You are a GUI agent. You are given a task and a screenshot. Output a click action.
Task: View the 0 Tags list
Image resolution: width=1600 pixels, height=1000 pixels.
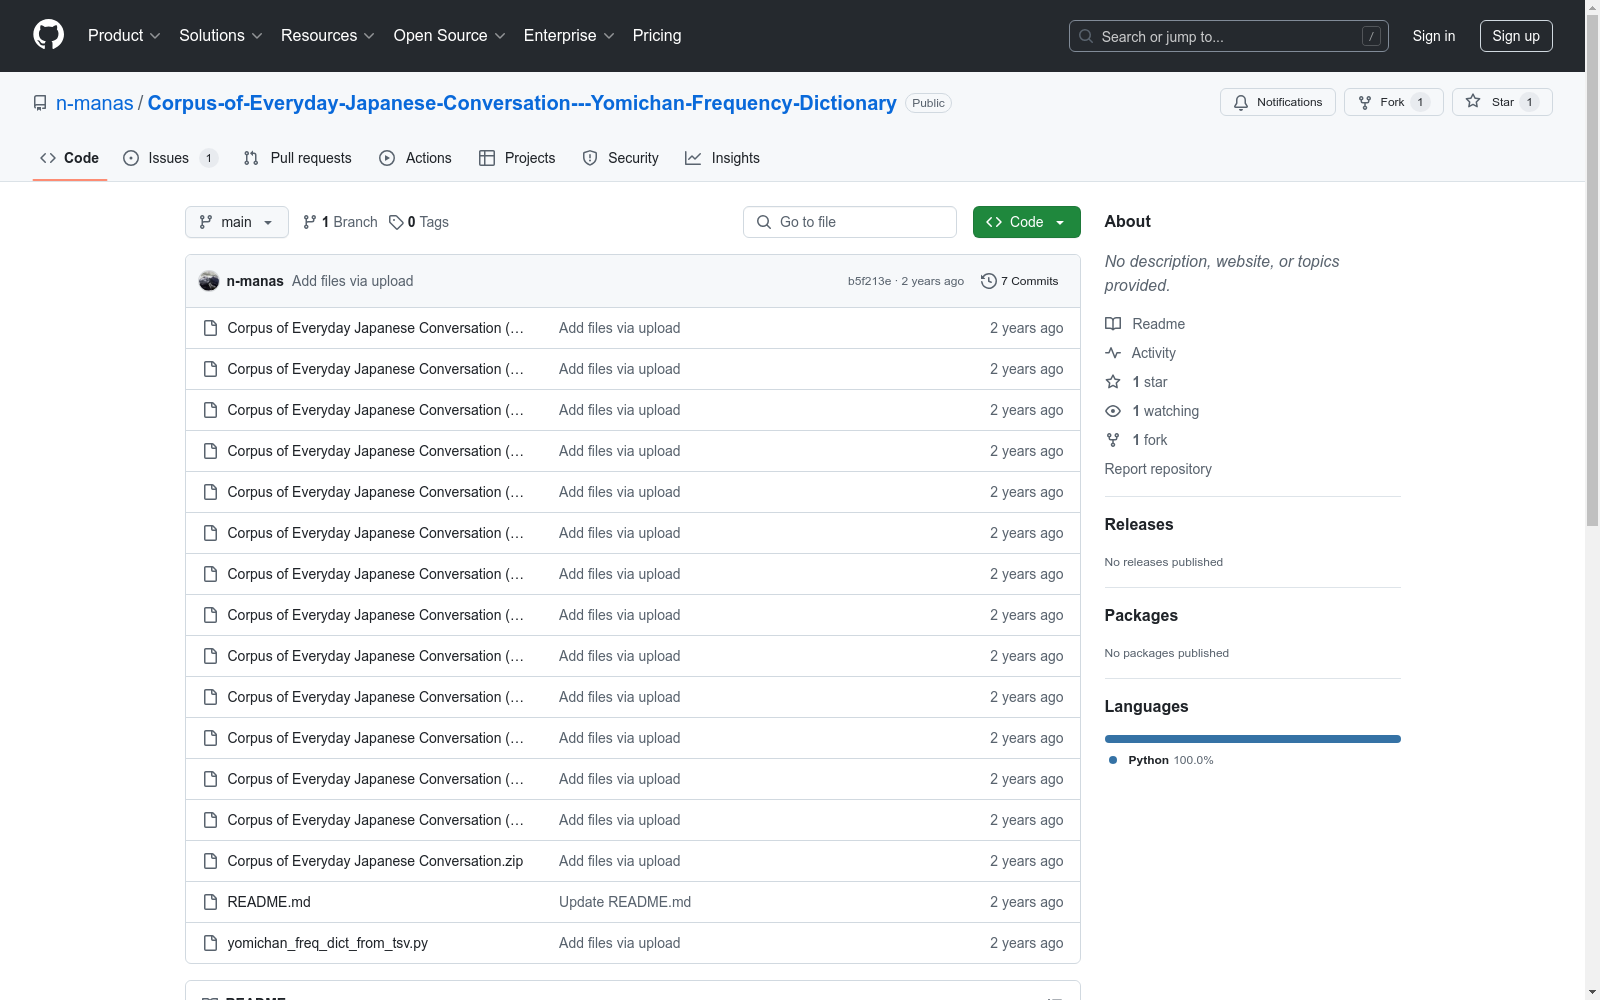(x=419, y=222)
